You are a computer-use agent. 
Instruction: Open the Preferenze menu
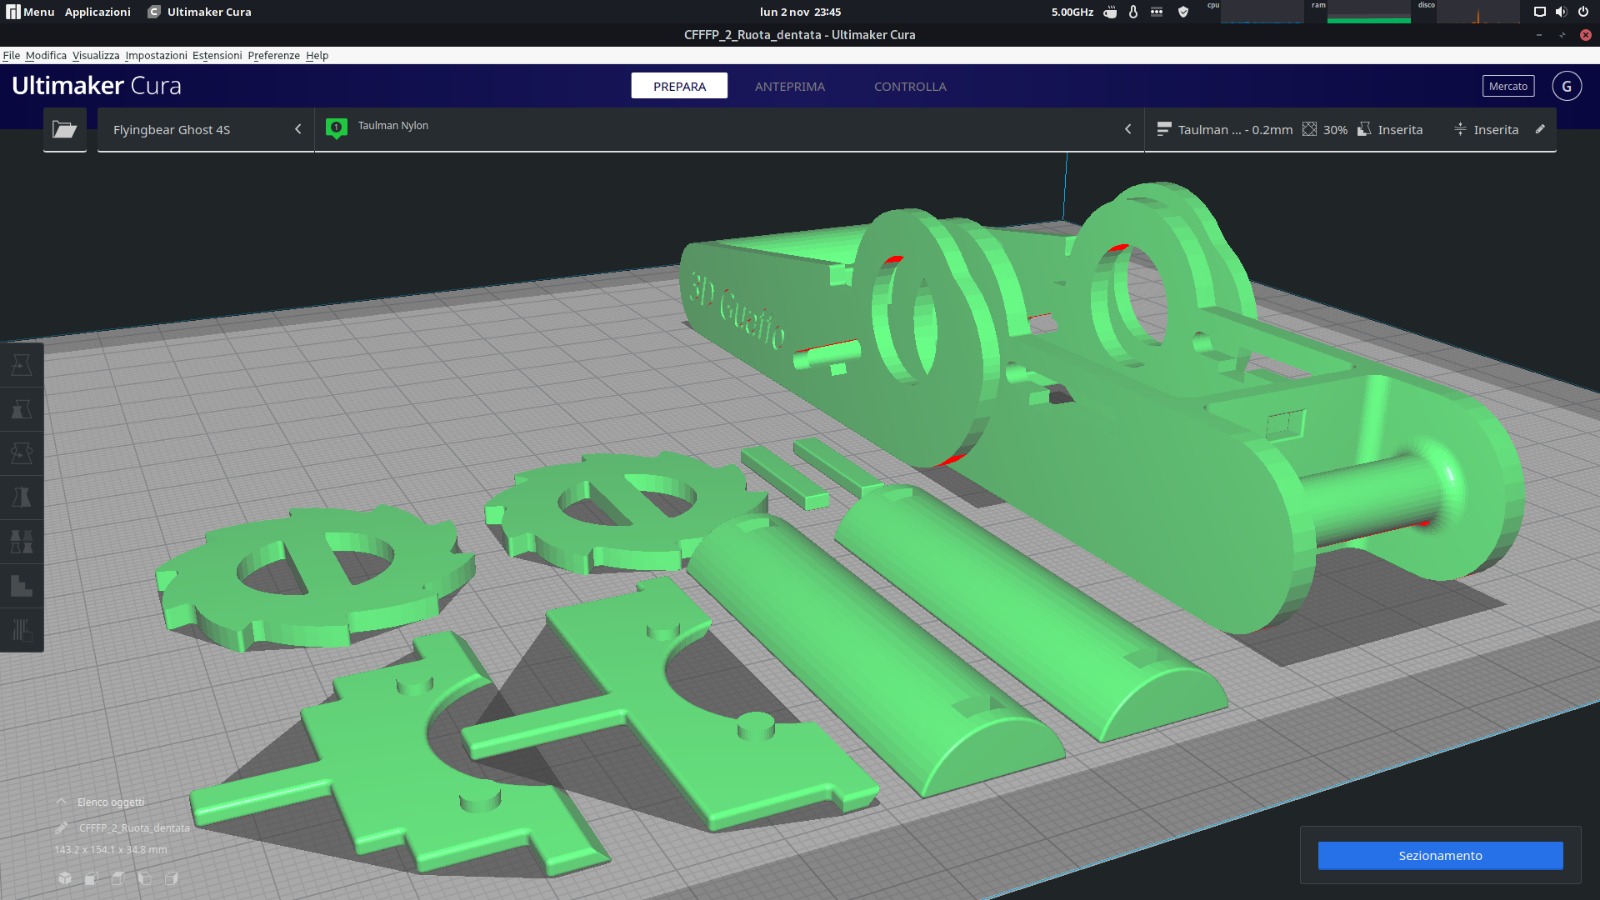coord(274,55)
